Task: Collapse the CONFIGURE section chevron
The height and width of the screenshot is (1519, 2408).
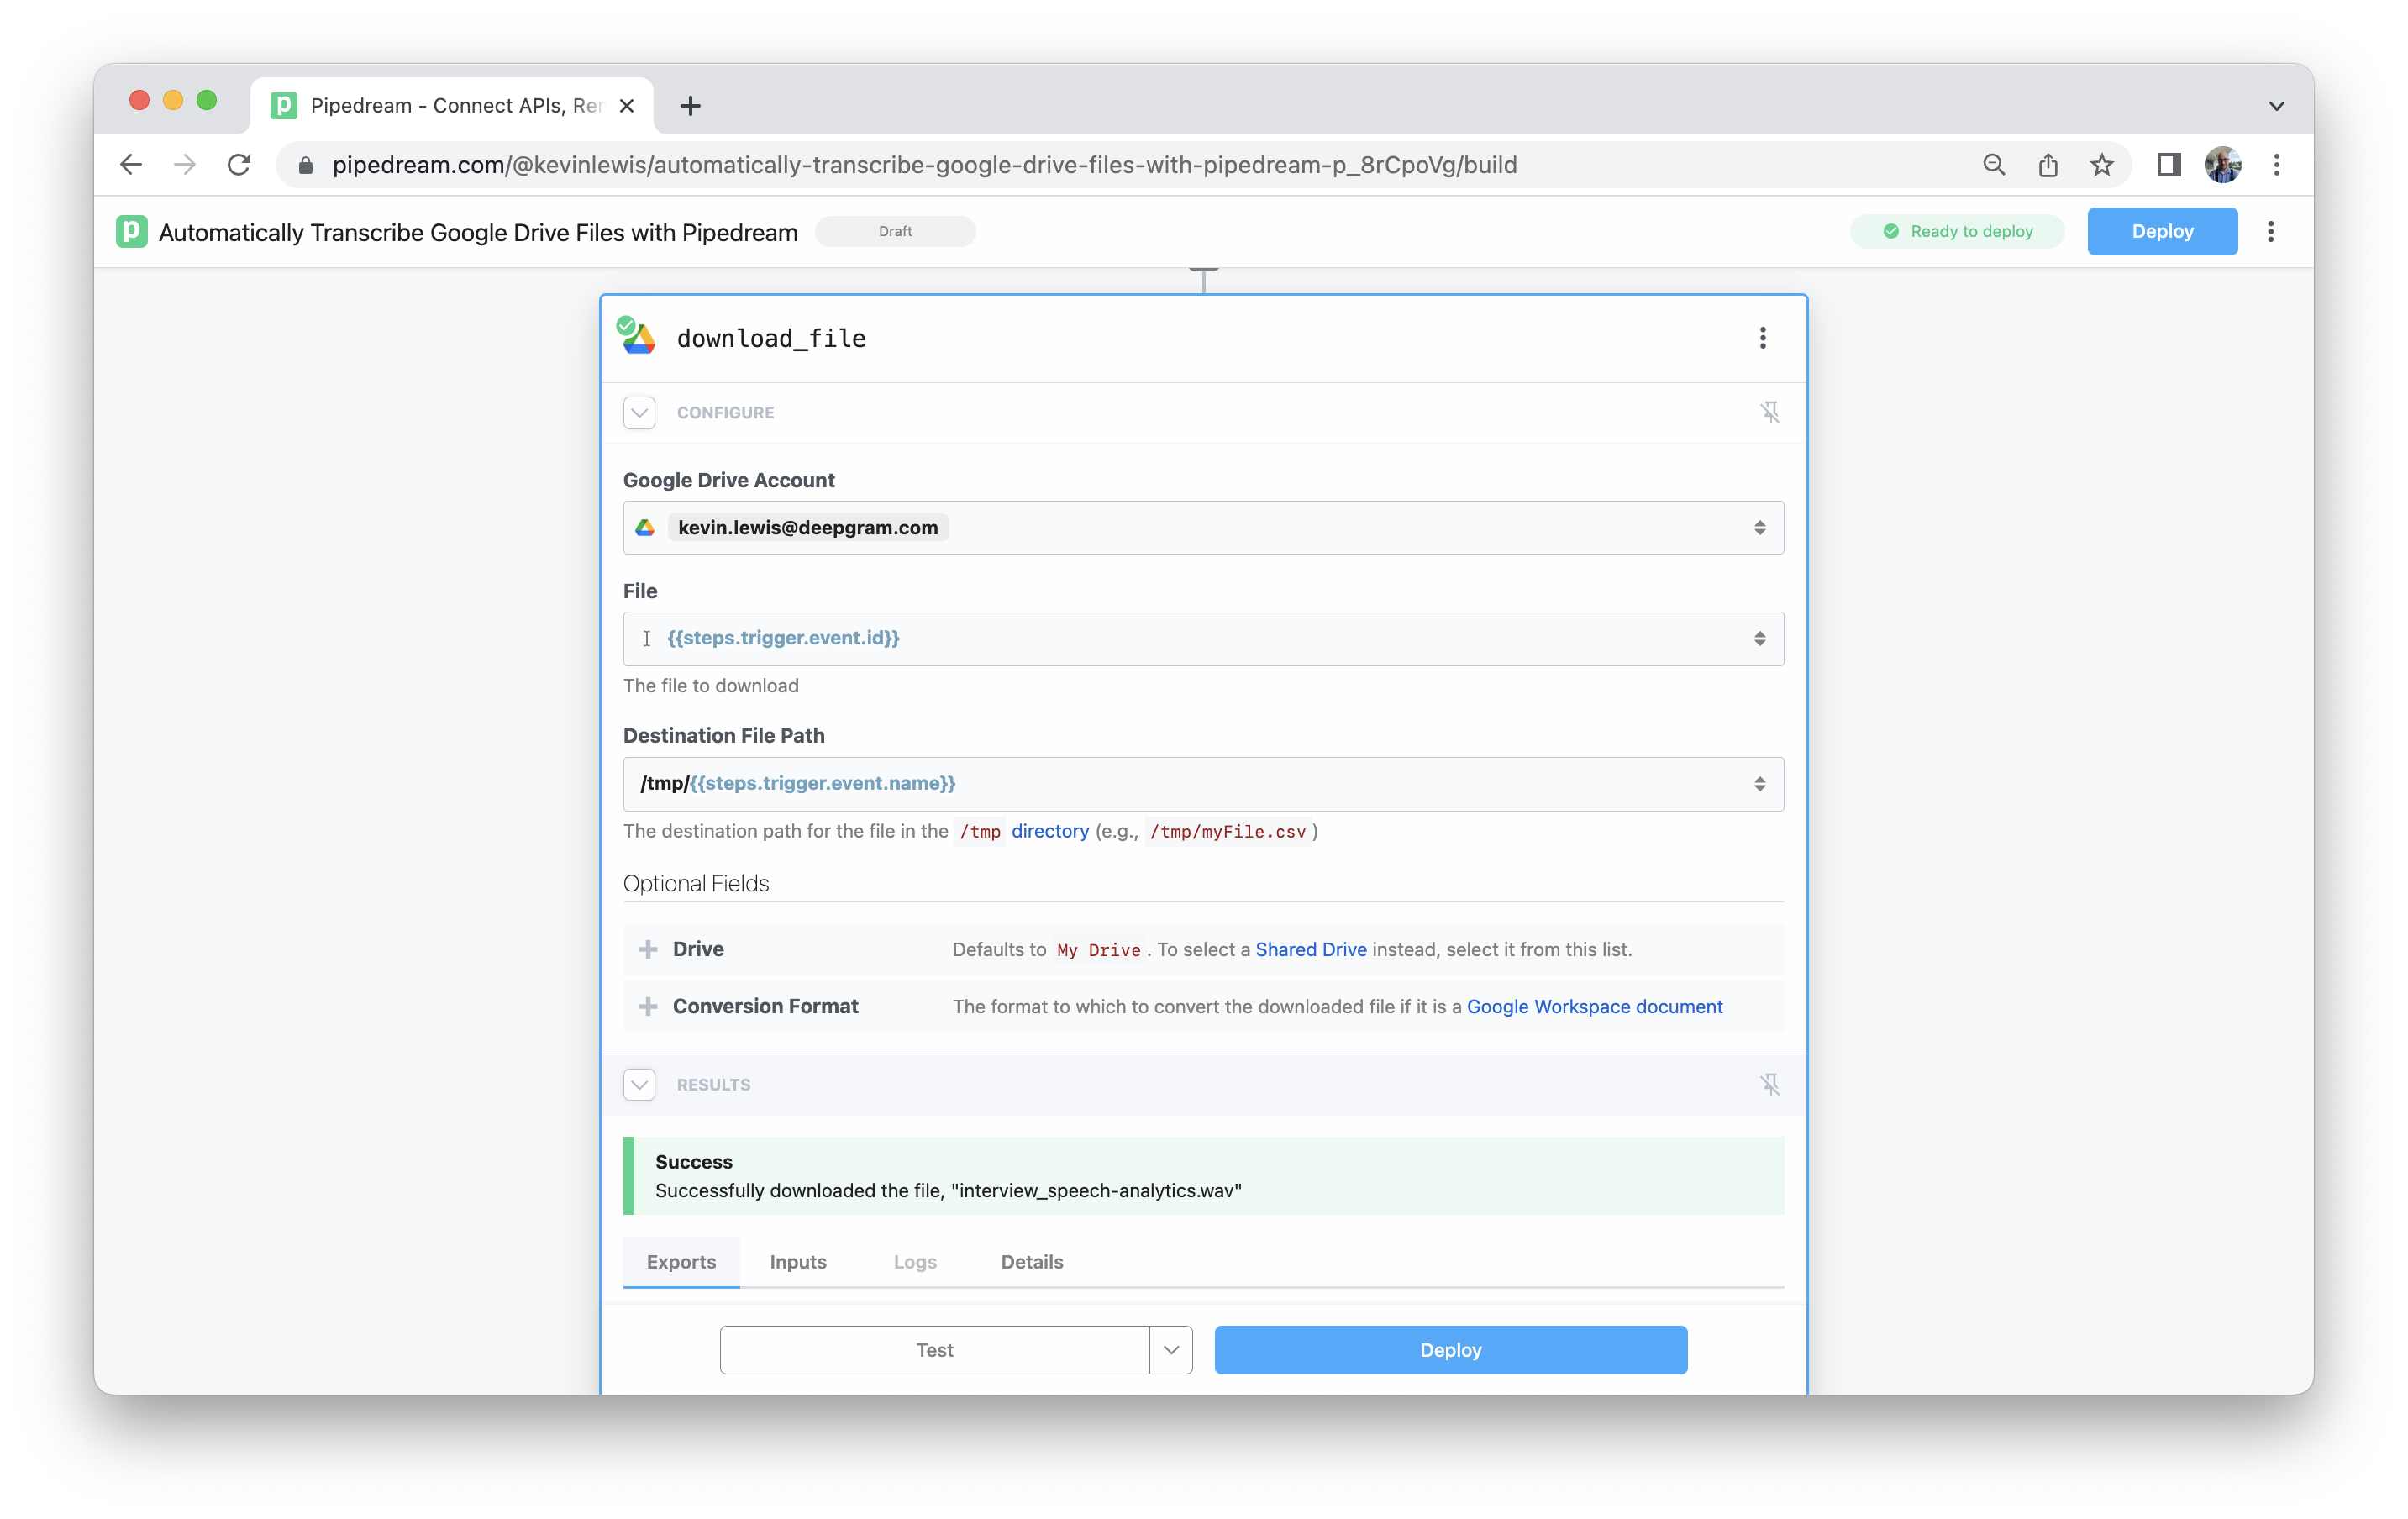Action: [640, 413]
